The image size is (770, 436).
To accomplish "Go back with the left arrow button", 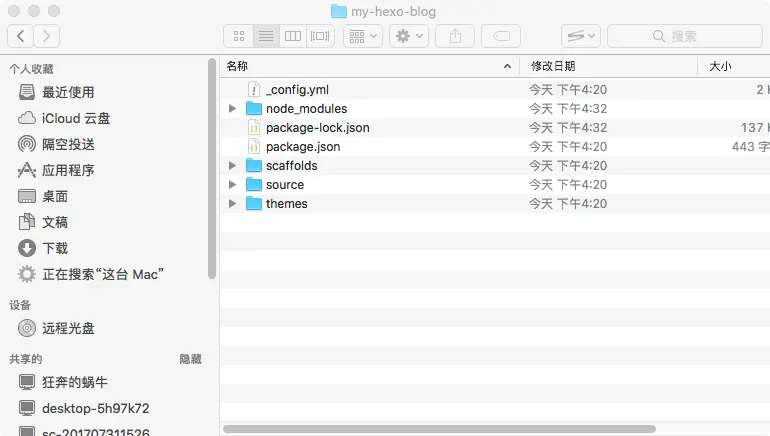I will point(21,36).
